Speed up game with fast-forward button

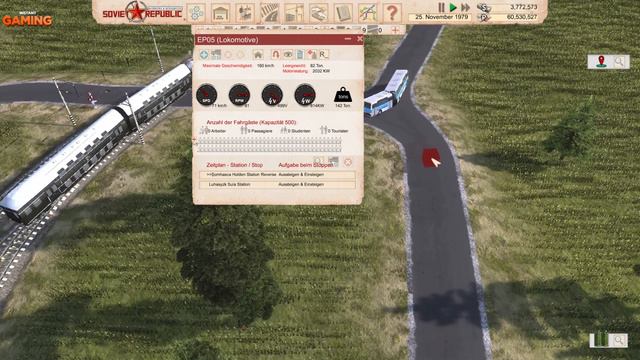(465, 7)
